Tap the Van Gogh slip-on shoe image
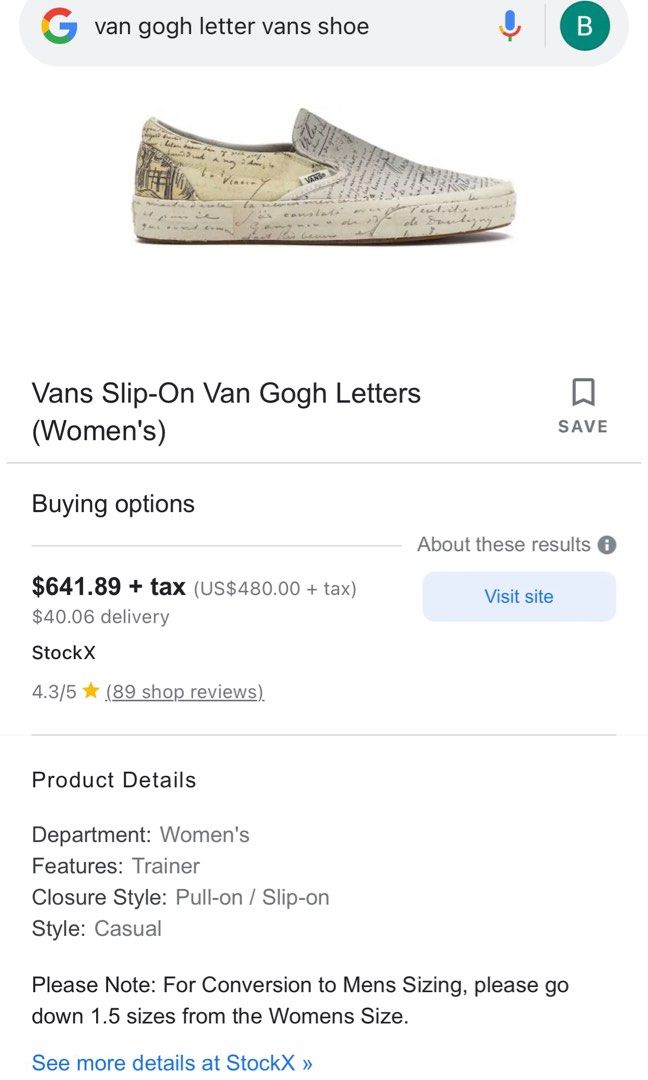Viewport: 648px width, 1080px height. coord(324,180)
